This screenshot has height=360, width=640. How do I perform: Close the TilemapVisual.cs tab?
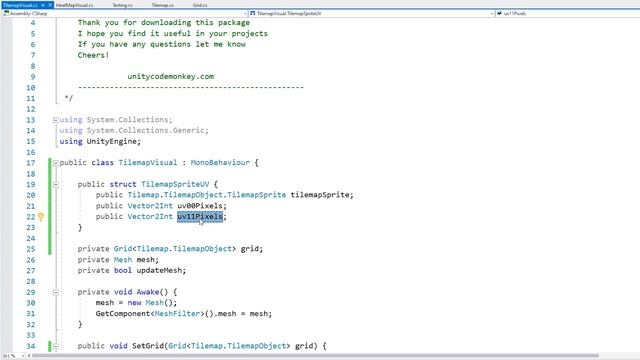pos(50,5)
